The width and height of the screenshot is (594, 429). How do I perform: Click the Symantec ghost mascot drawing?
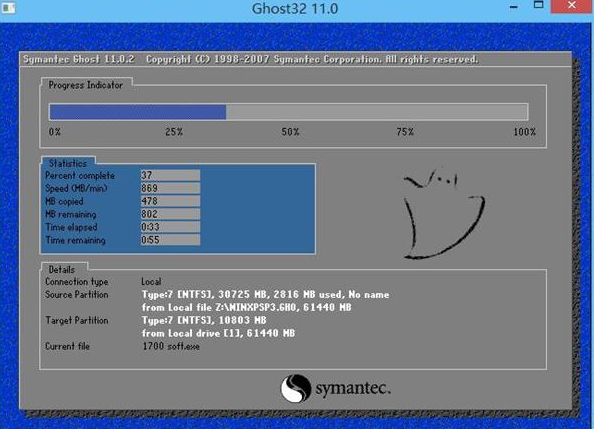pos(444,213)
